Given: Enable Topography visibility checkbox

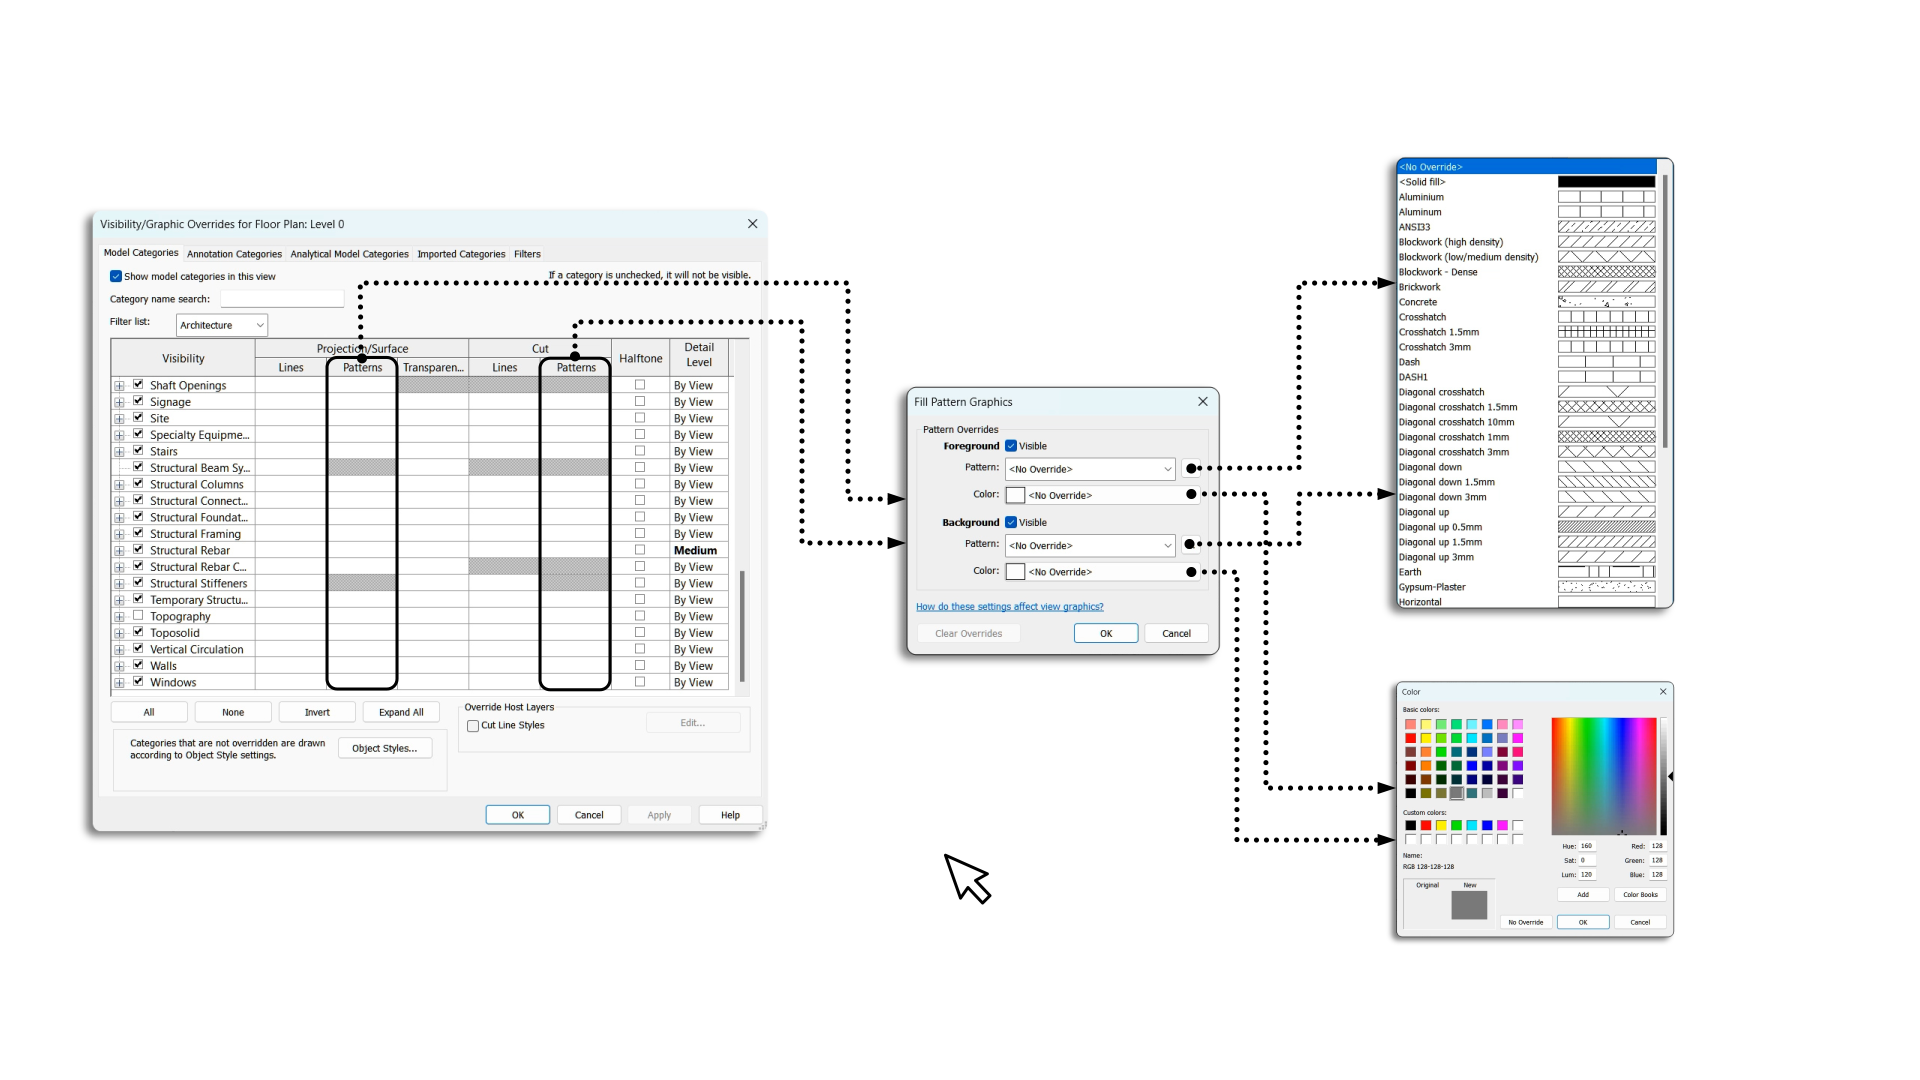Looking at the screenshot, I should 138,616.
